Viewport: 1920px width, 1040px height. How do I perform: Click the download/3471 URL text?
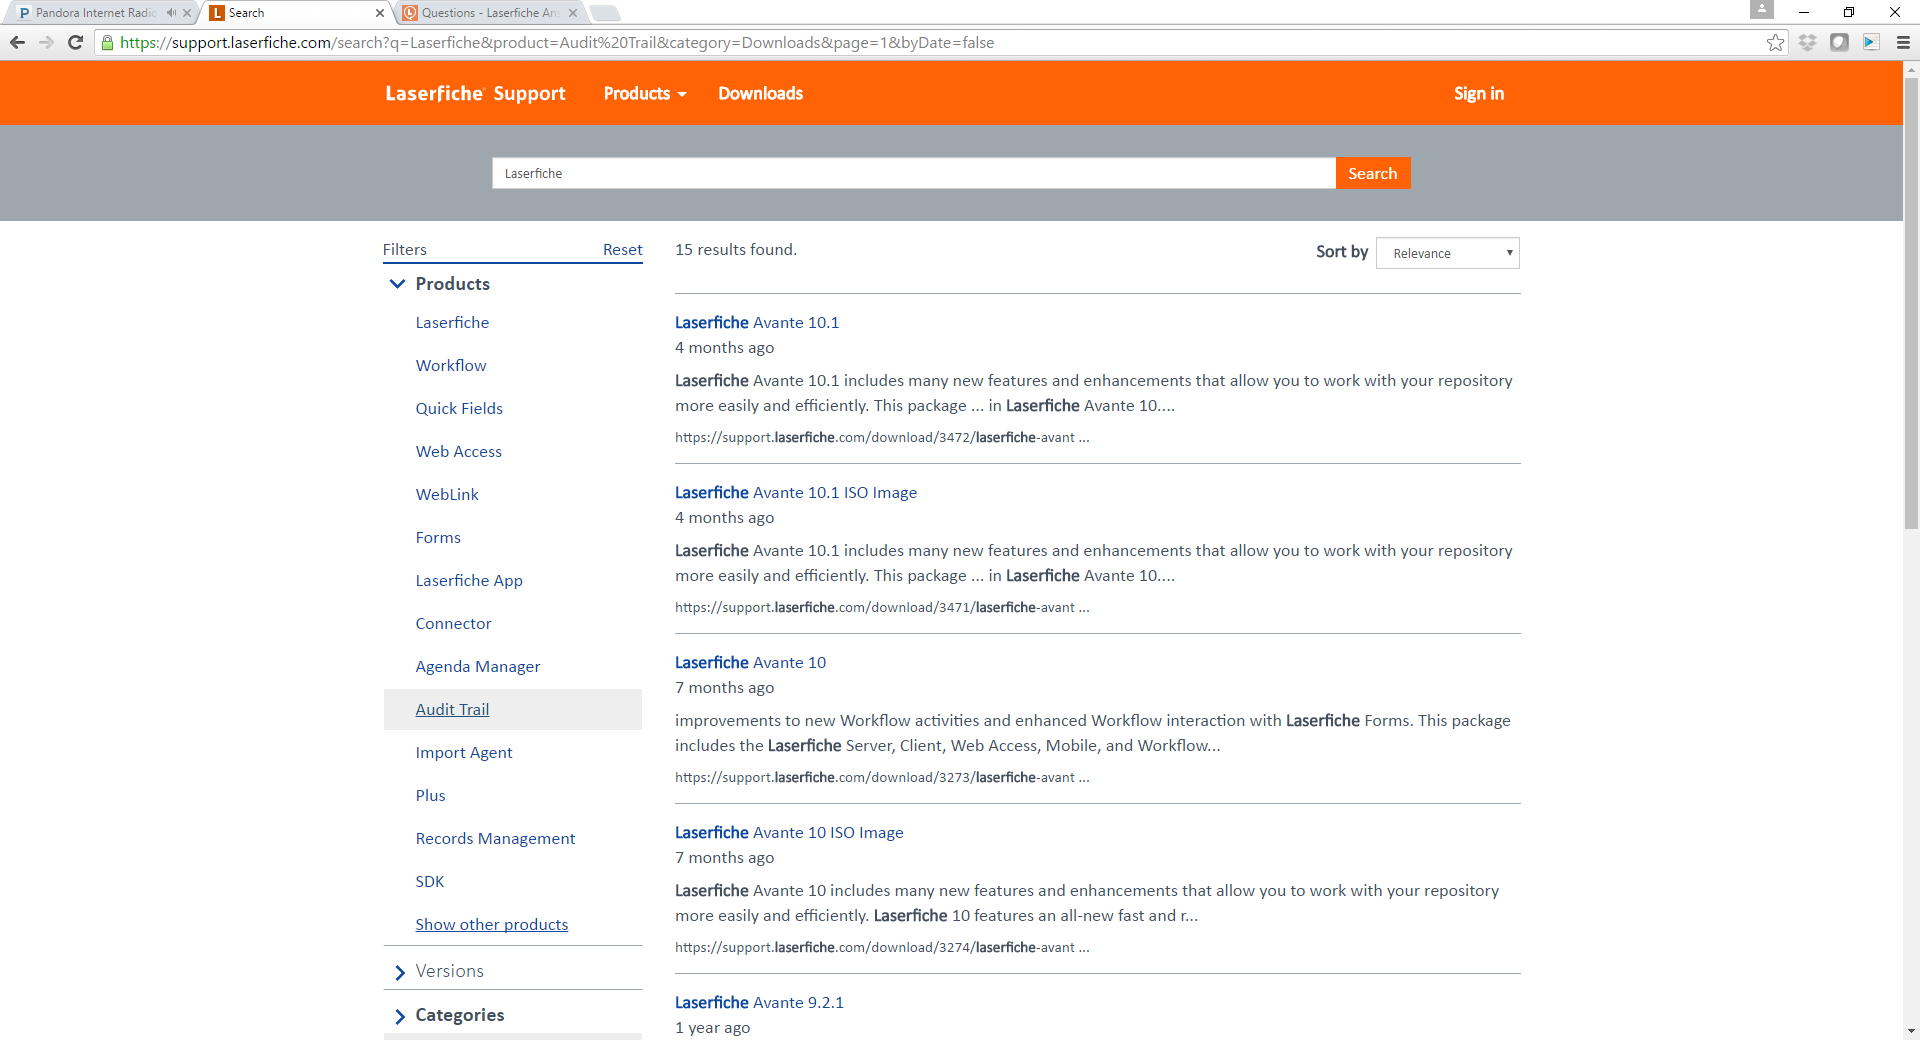tap(882, 607)
